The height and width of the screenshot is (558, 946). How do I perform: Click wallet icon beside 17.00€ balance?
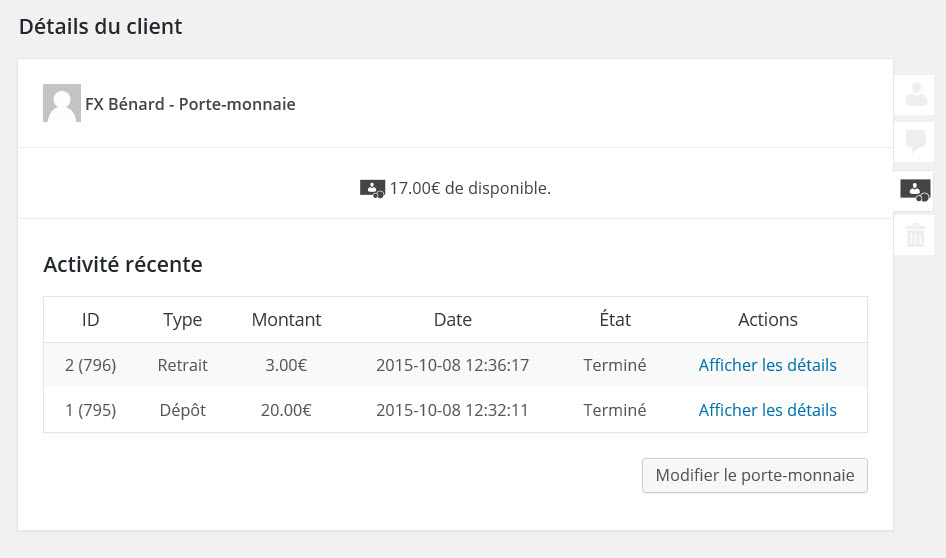pyautogui.click(x=372, y=188)
